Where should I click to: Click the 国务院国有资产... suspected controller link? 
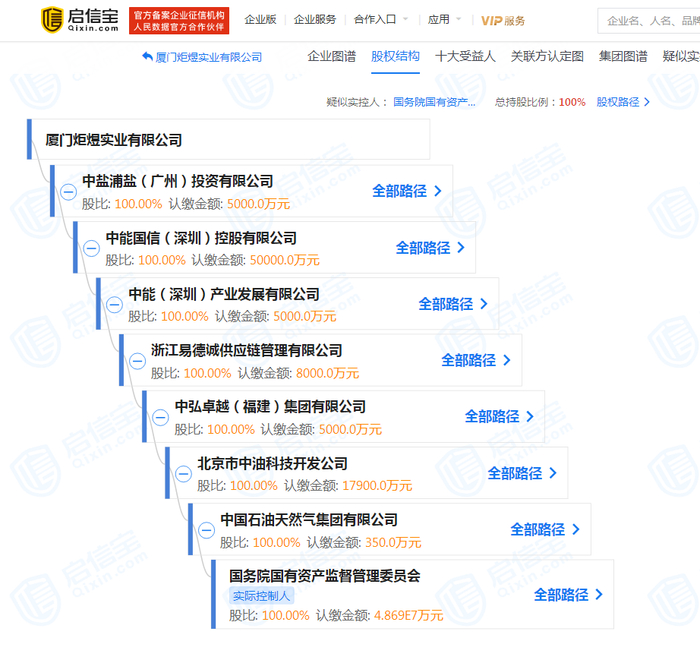coord(434,102)
